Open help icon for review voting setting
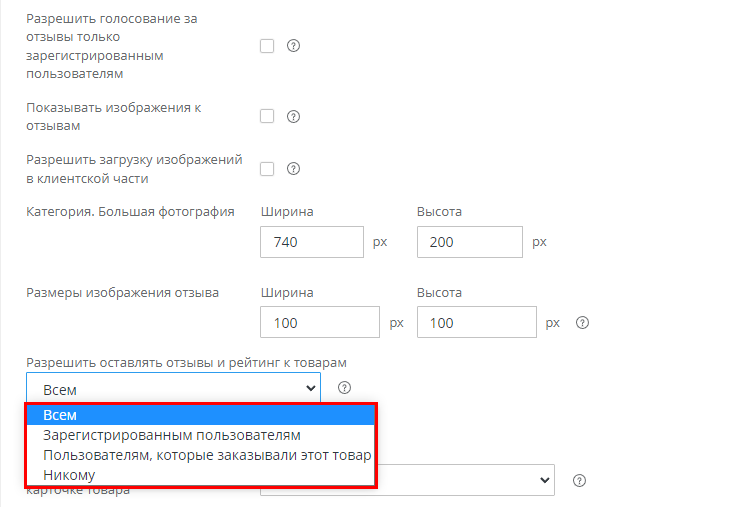 293,46
